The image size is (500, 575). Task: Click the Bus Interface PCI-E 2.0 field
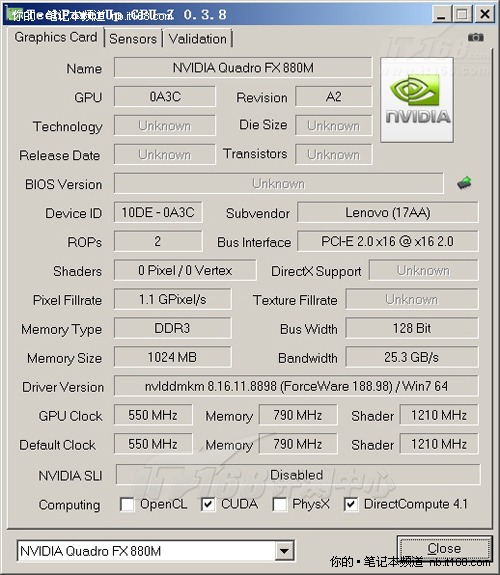[388, 241]
